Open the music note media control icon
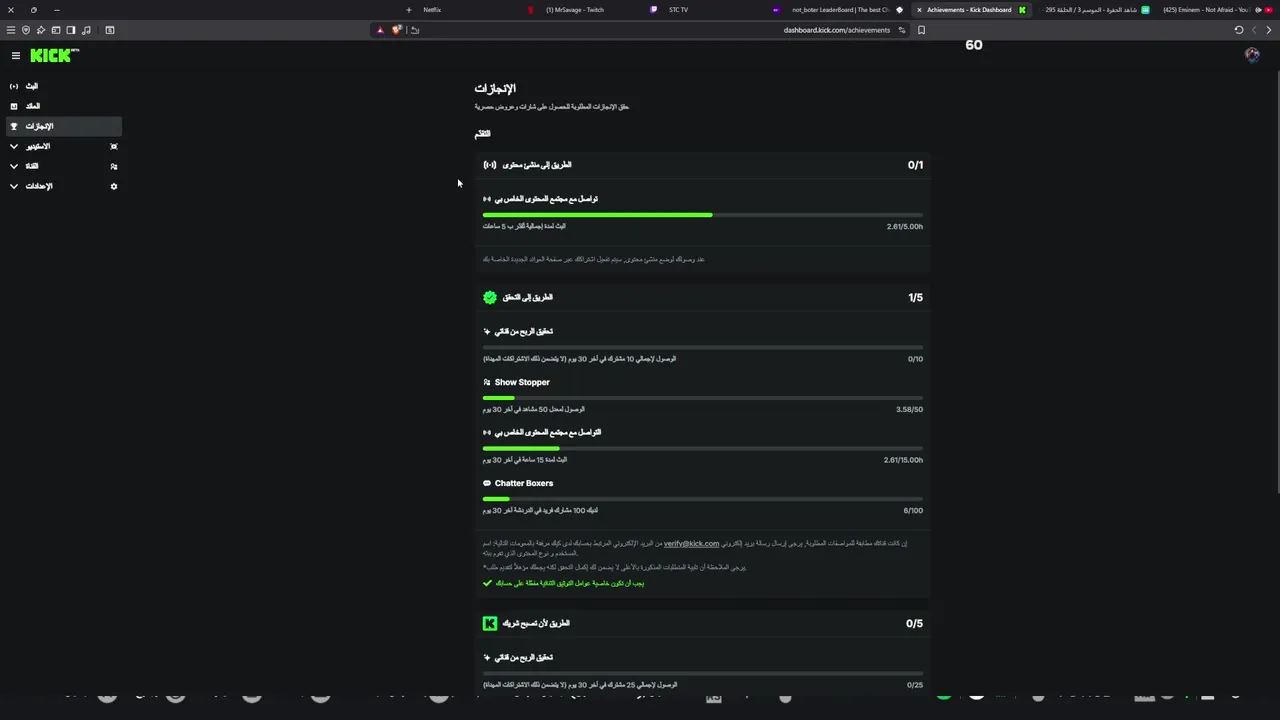 point(87,30)
